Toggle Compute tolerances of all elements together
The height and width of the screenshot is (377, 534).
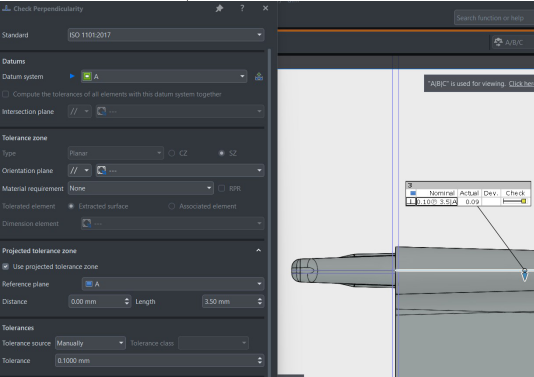click(x=5, y=94)
